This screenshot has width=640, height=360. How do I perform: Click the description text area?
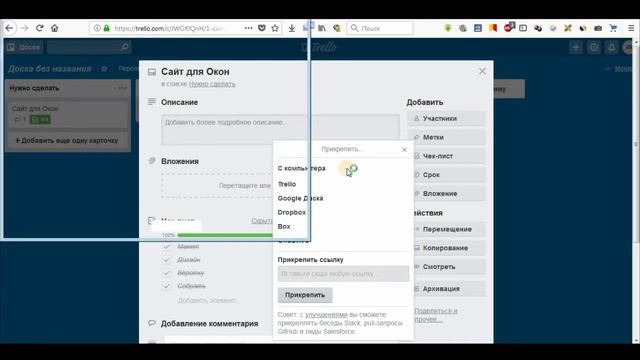[280, 129]
